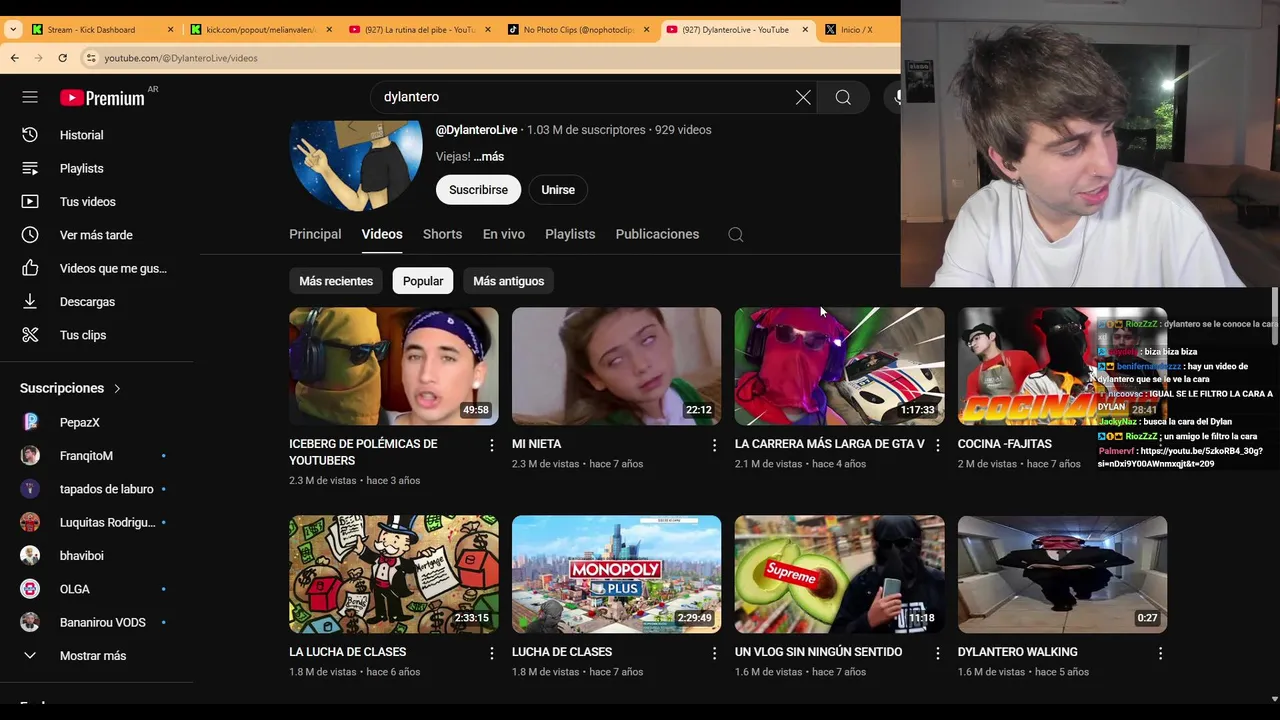Open UN VLOG SIN NINGÚN SENTIDO thumbnail
1280x720 pixels.
[x=839, y=574]
